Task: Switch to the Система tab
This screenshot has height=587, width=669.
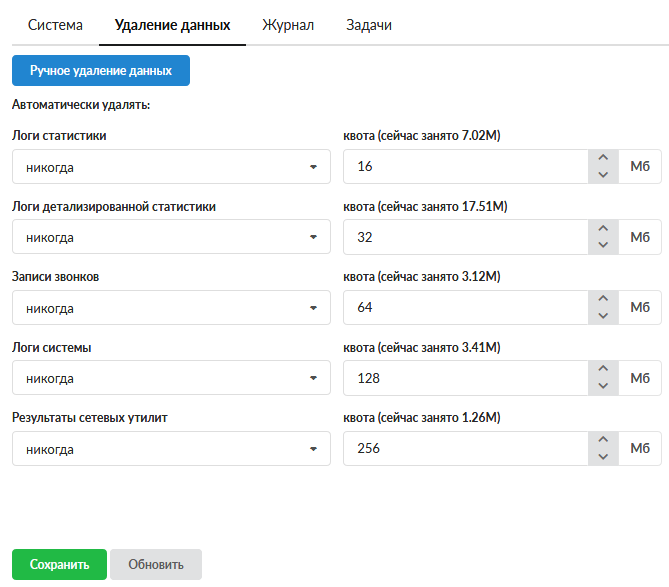Action: click(55, 25)
